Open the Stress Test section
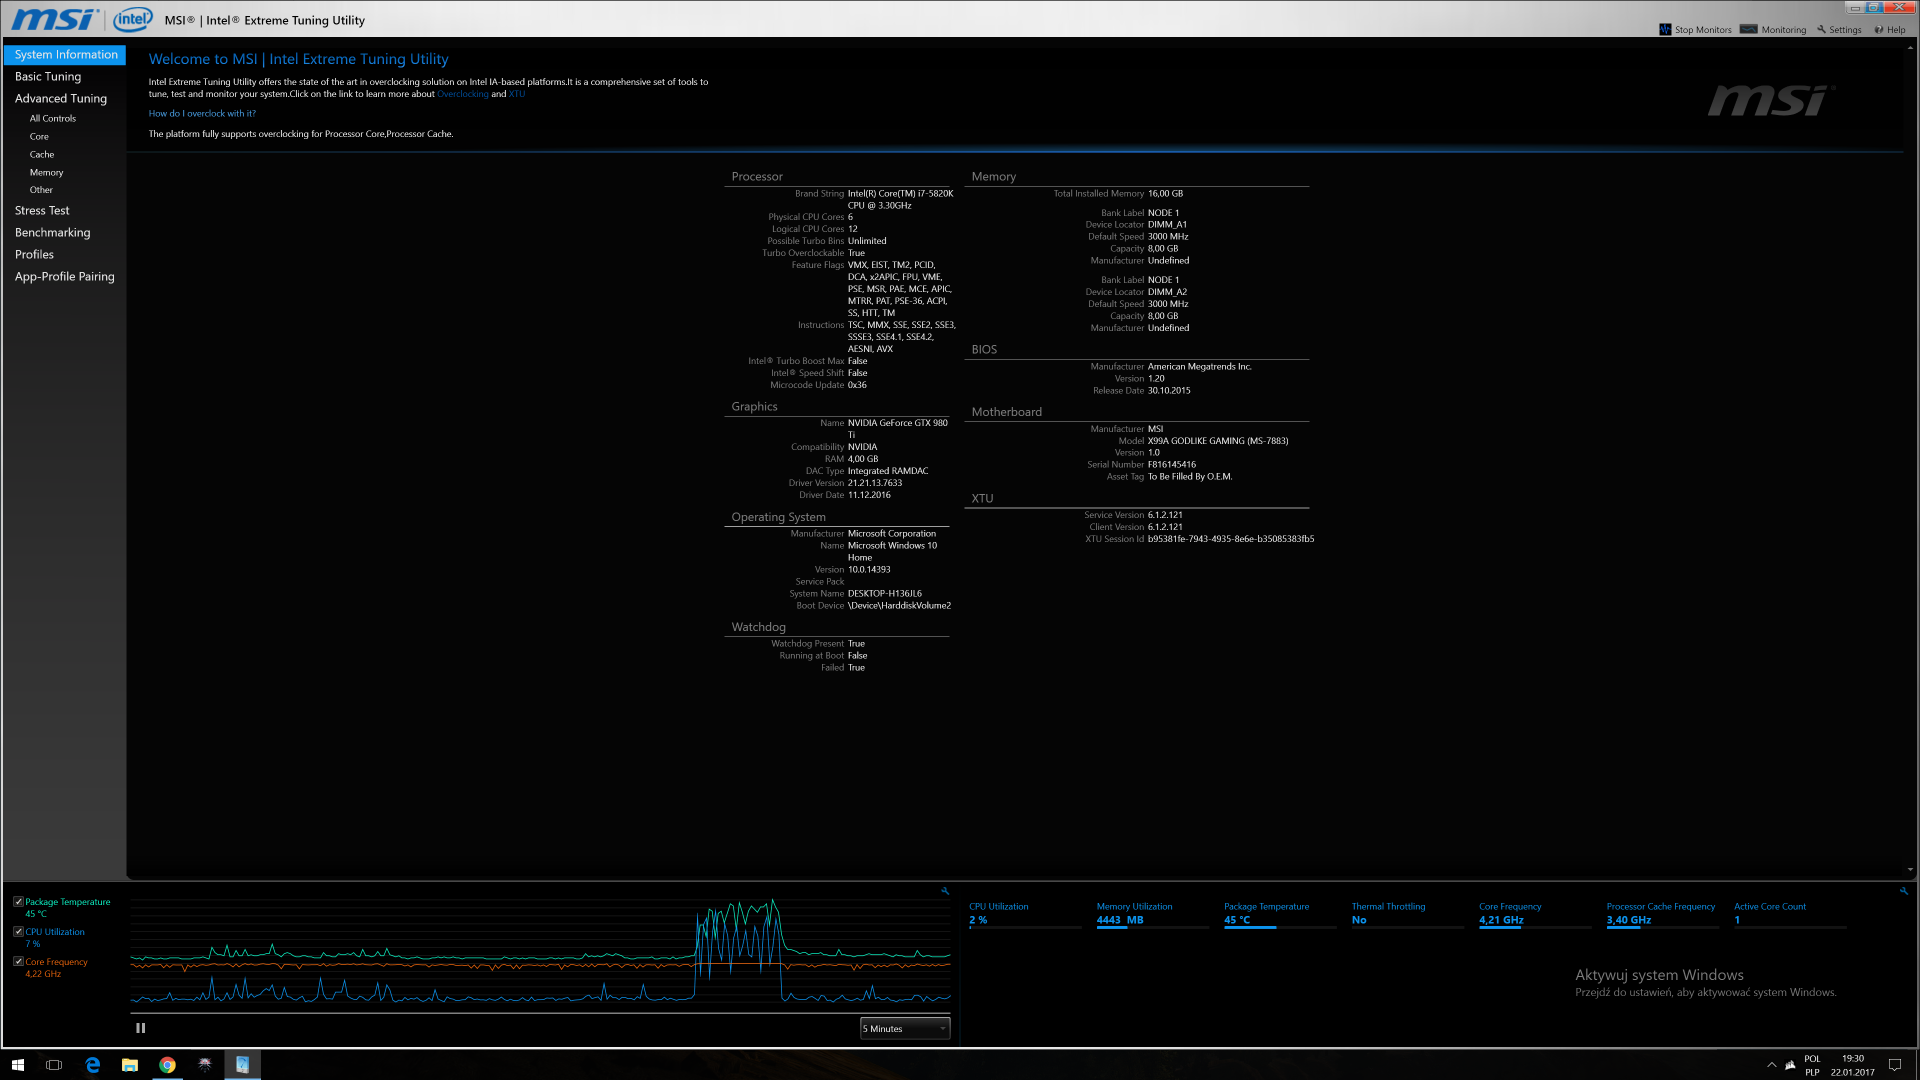 point(42,211)
